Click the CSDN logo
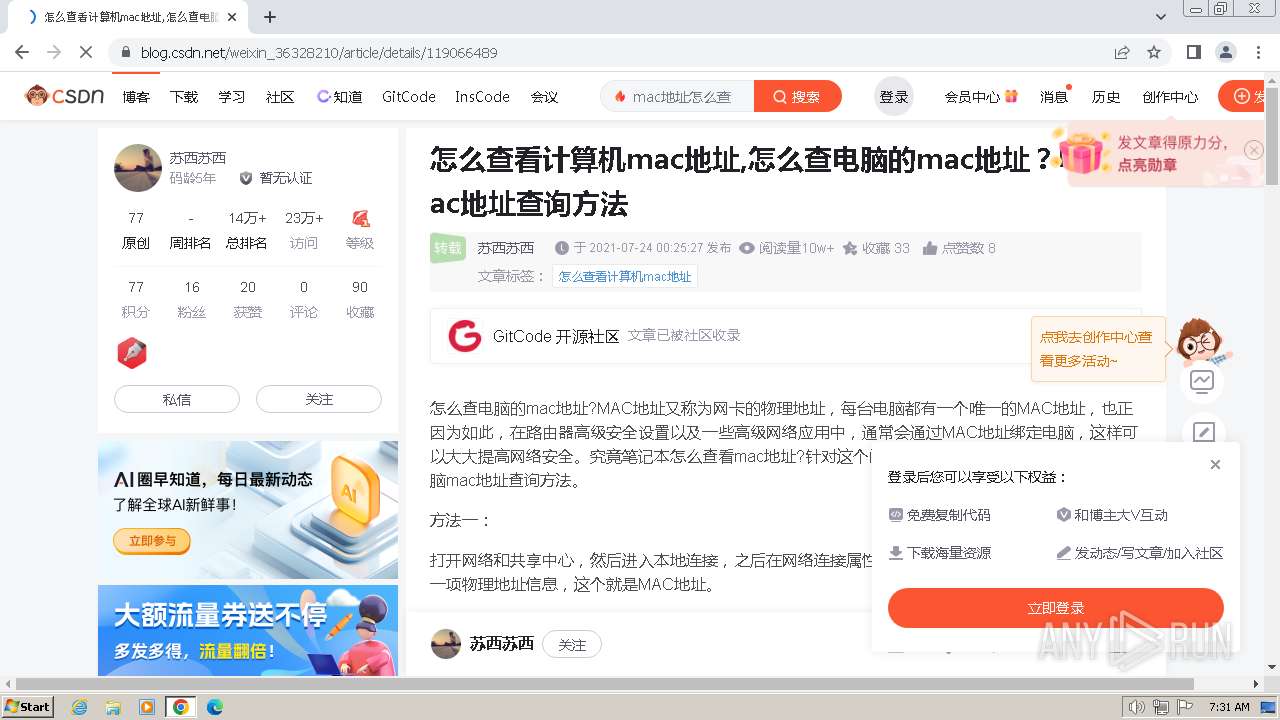1280x720 pixels. (x=65, y=96)
